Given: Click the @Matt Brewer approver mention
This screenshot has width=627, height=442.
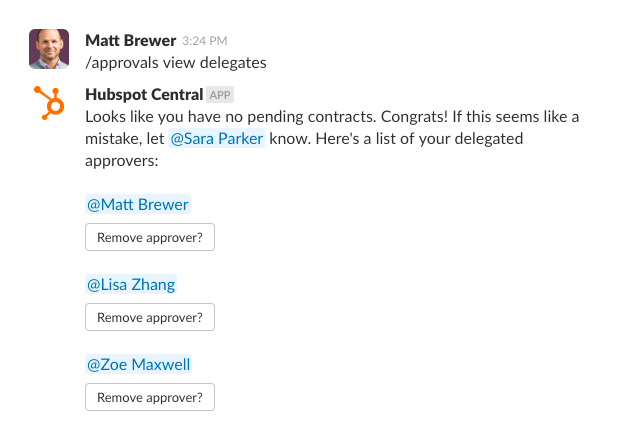Looking at the screenshot, I should point(138,205).
